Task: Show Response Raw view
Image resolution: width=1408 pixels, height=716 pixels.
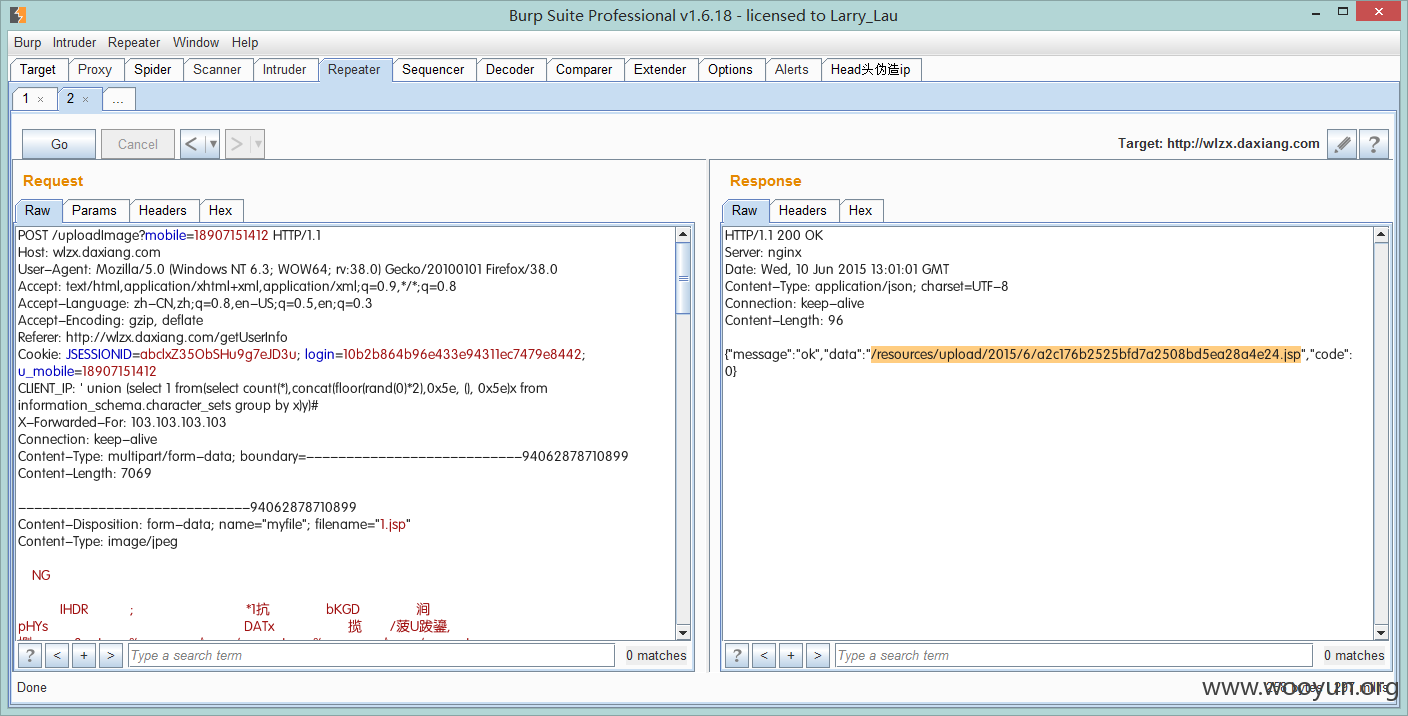Action: (745, 210)
